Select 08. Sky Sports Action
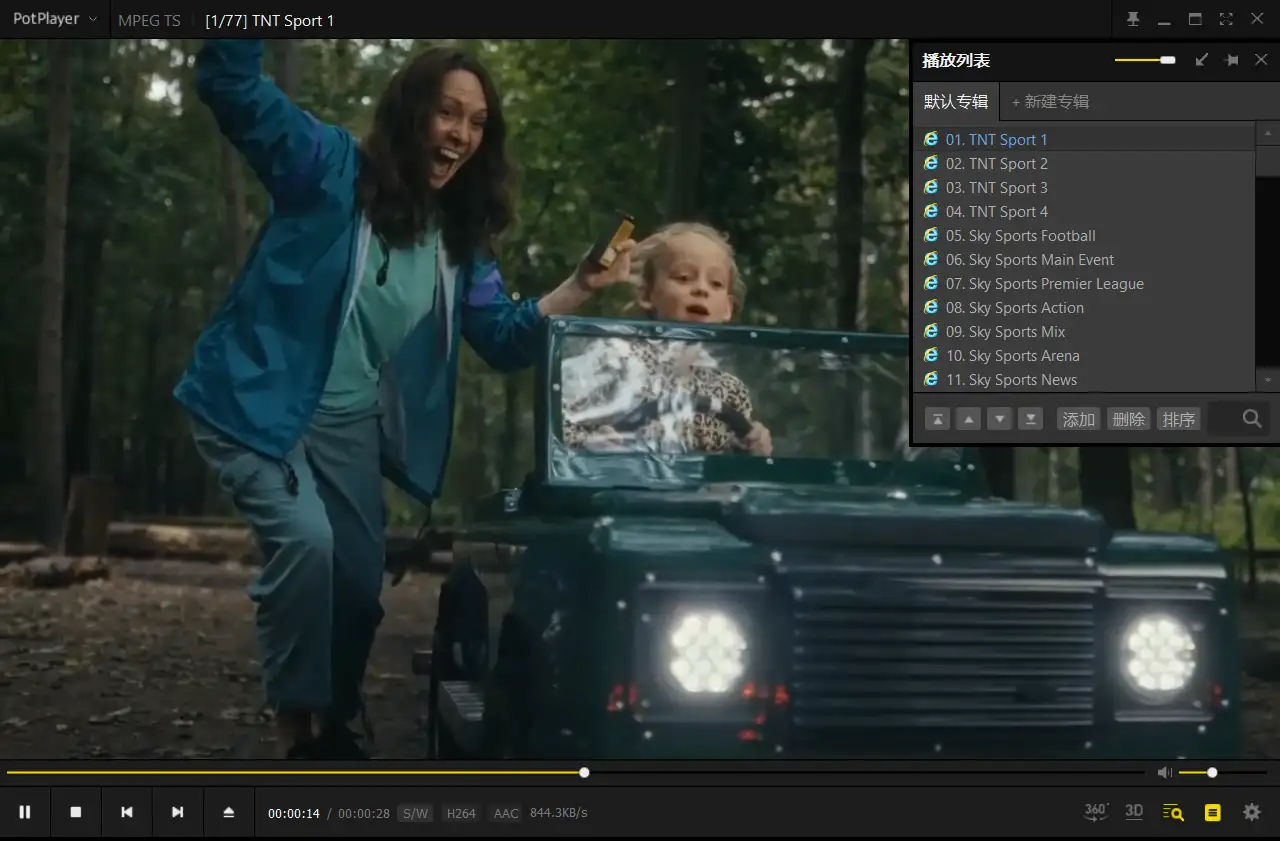 click(1084, 308)
